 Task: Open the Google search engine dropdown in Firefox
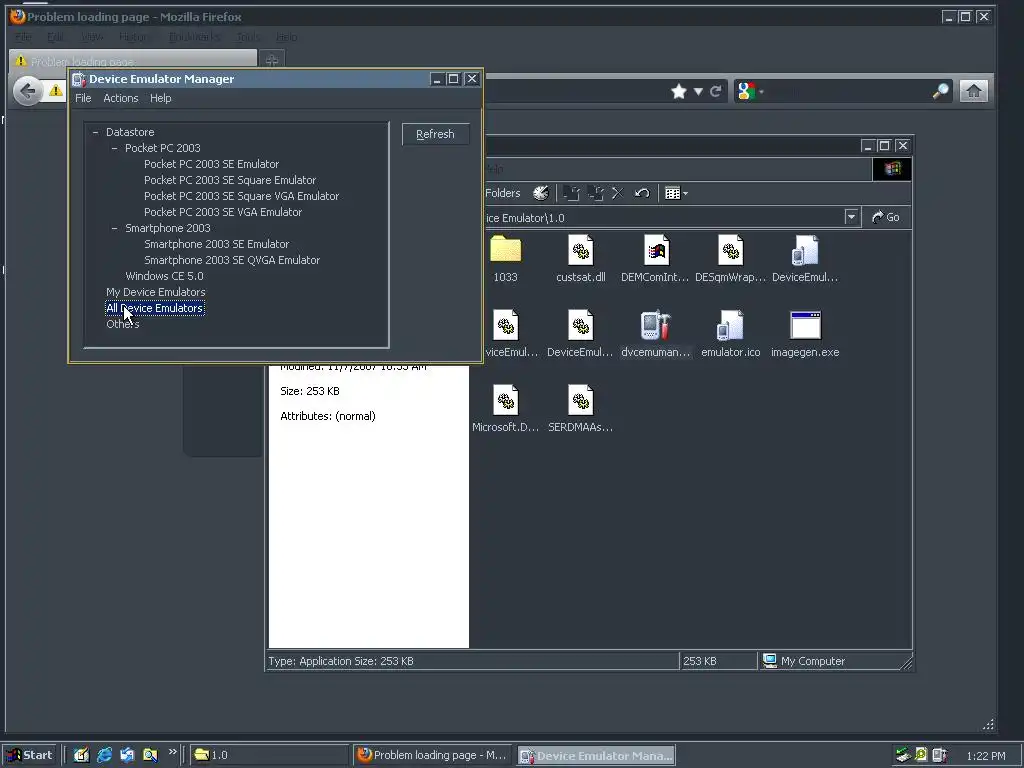pos(750,91)
